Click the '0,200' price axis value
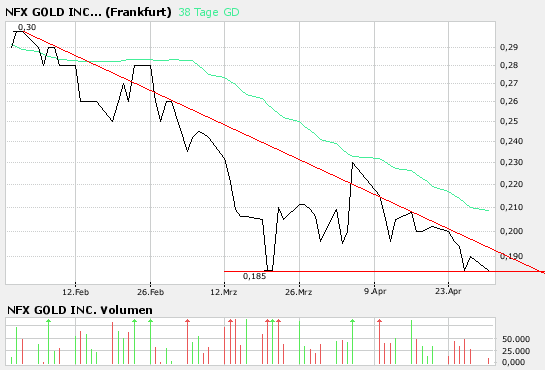This screenshot has width=545, height=384. pos(511,231)
